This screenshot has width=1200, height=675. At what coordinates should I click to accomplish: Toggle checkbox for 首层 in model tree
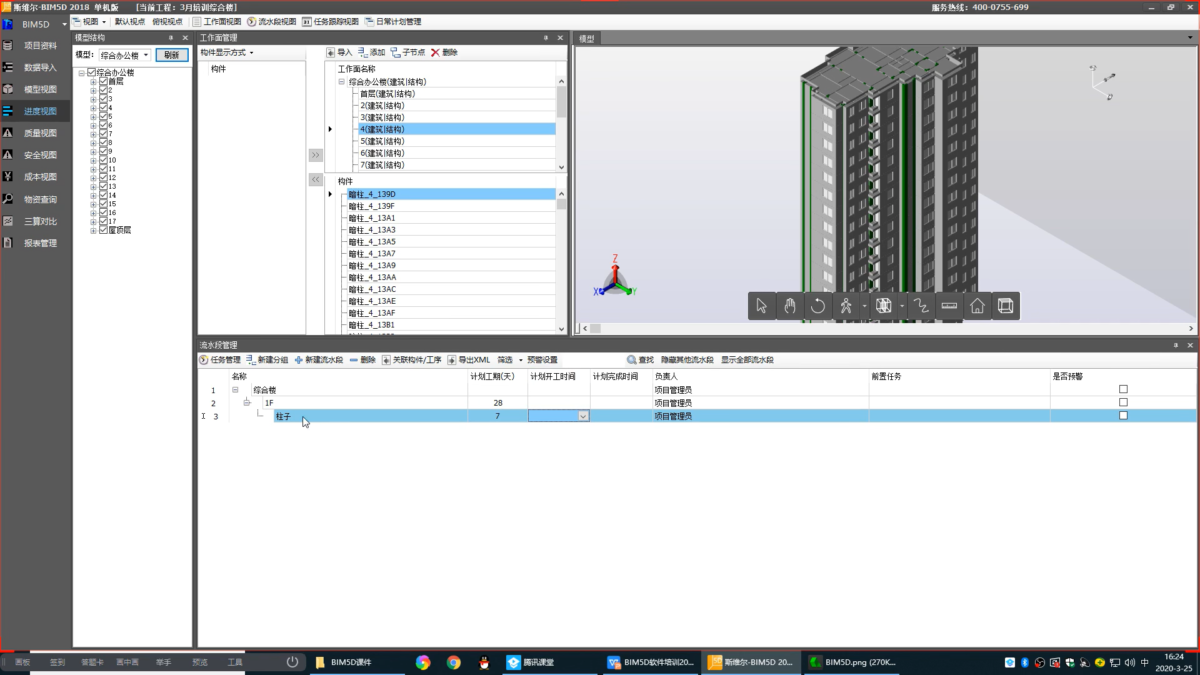[x=103, y=82]
